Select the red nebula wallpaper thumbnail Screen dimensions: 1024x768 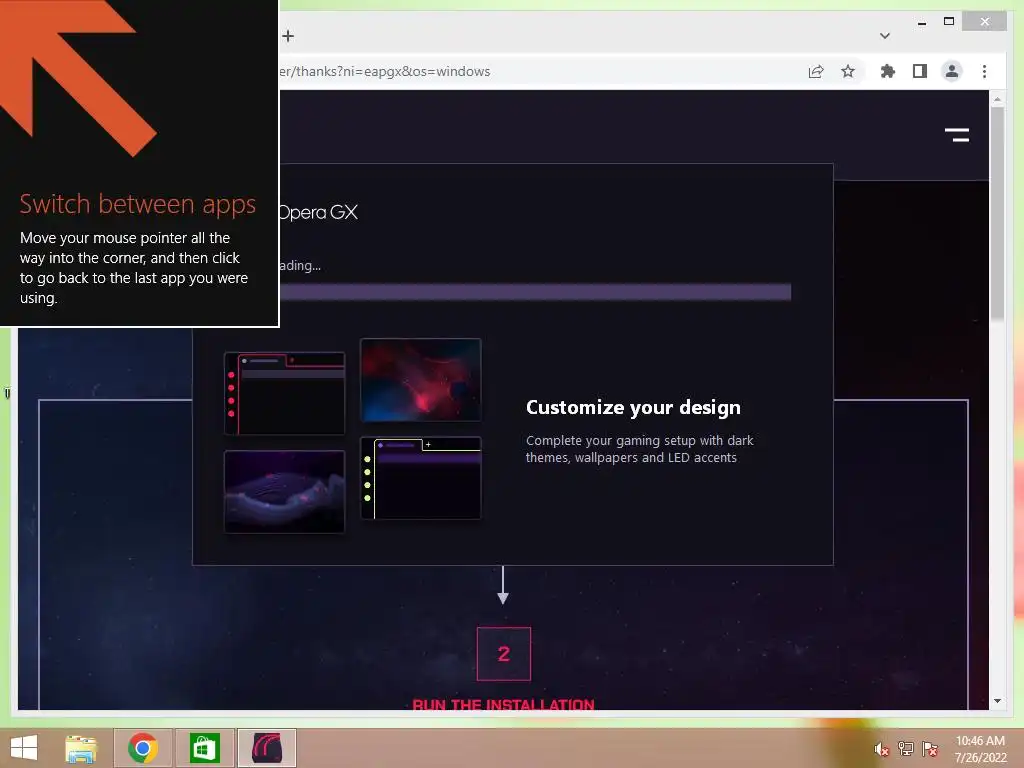421,379
